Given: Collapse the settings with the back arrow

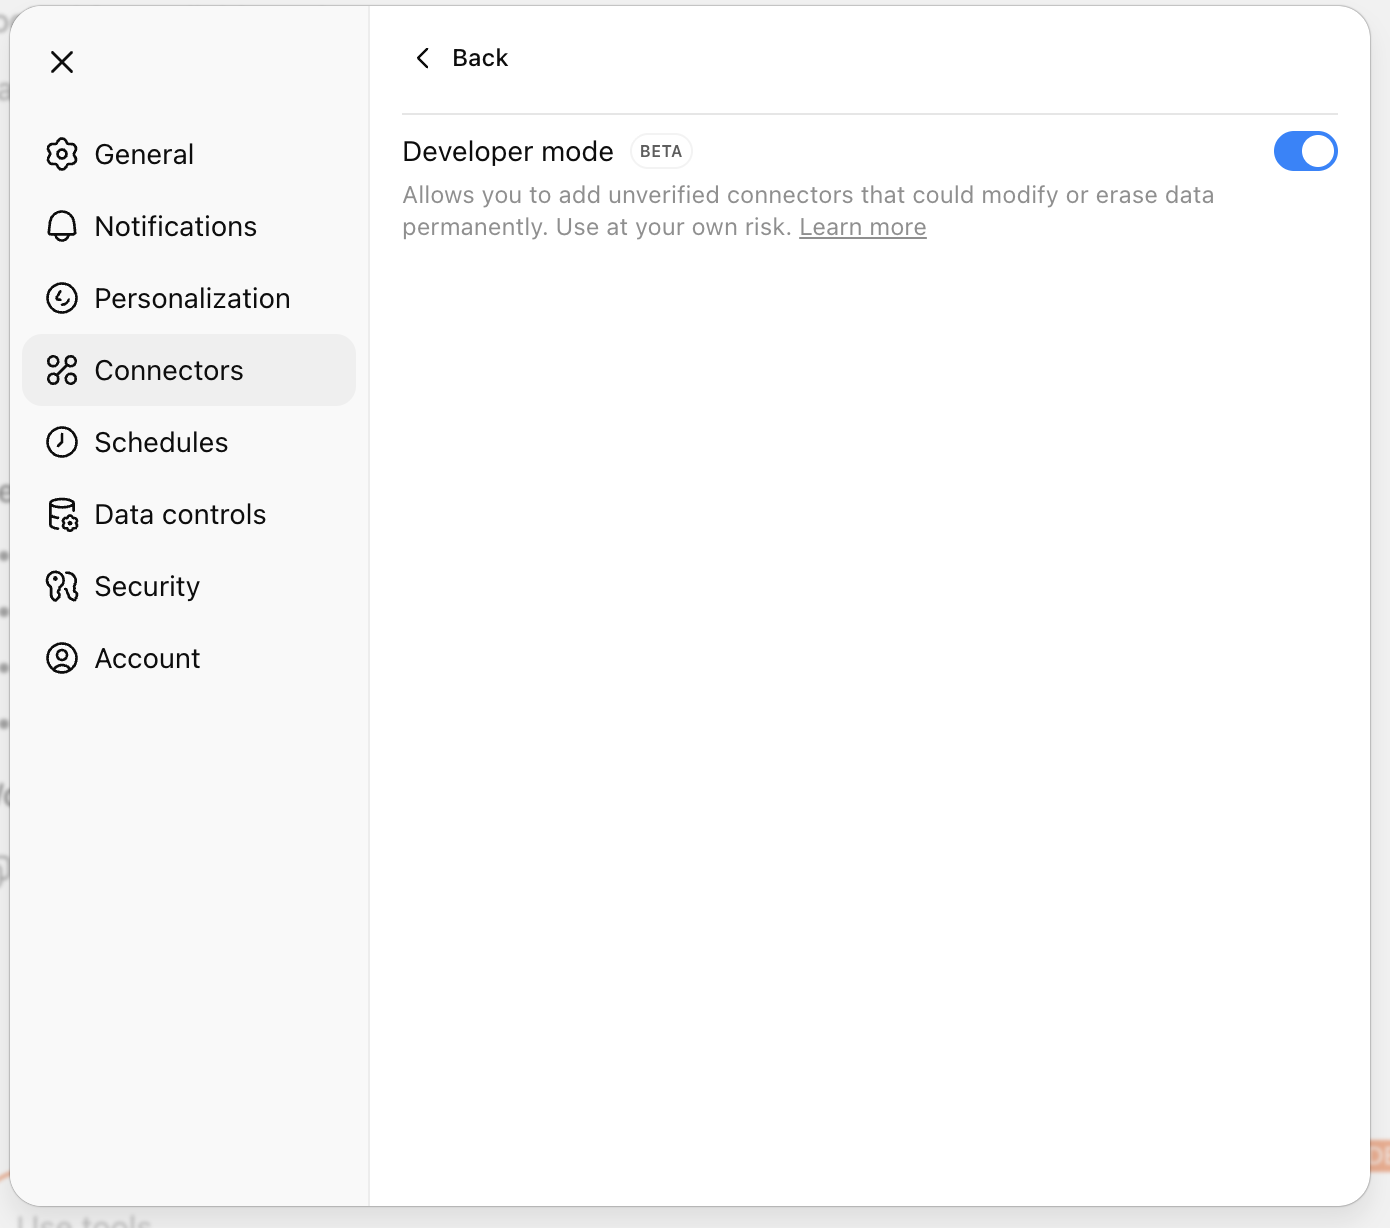Looking at the screenshot, I should coord(422,58).
